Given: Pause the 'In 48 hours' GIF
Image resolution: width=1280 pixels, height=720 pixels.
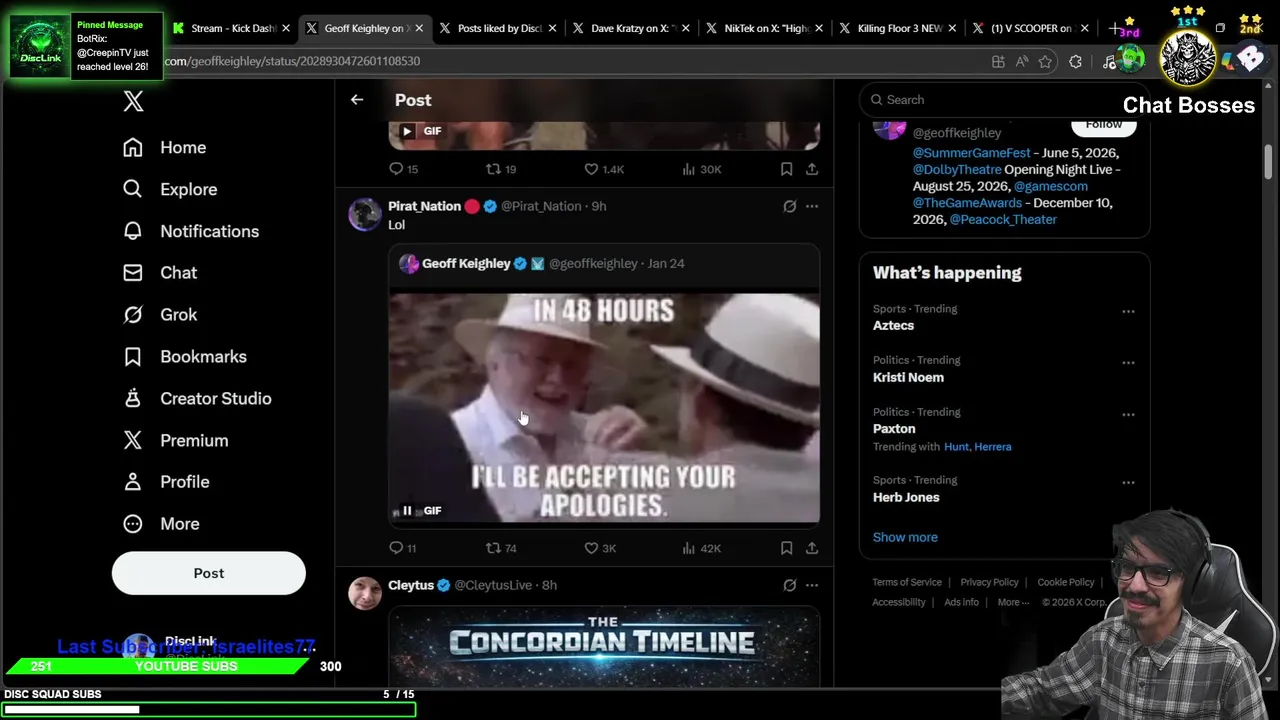Looking at the screenshot, I should pos(407,511).
